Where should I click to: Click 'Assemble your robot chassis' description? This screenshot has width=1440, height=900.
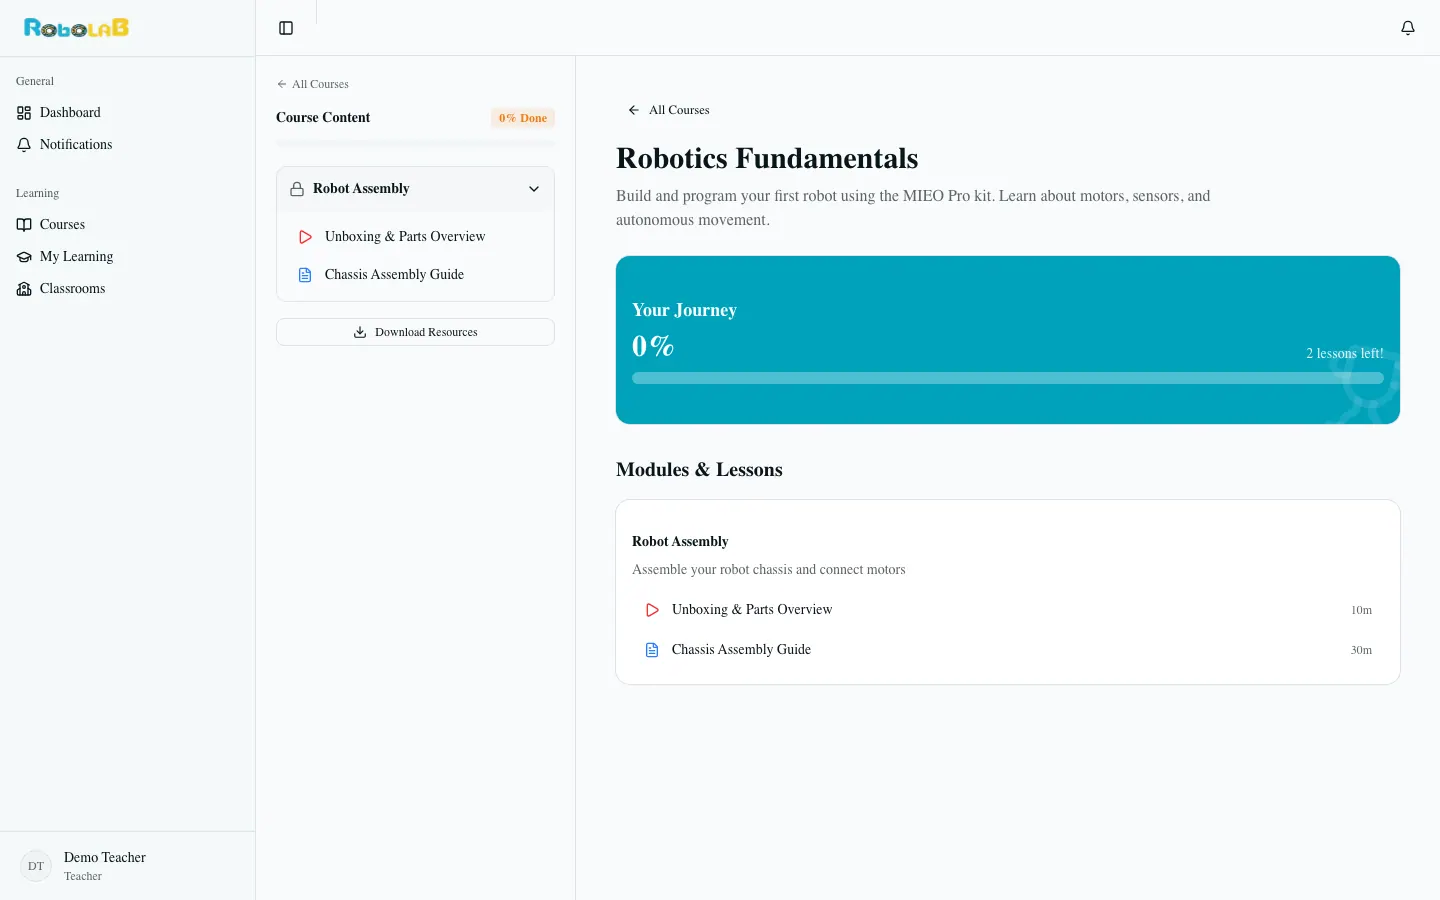769,570
